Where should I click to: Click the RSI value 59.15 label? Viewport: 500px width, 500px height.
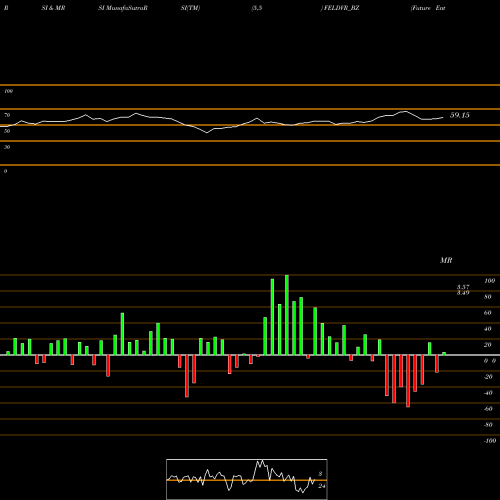[x=460, y=115]
